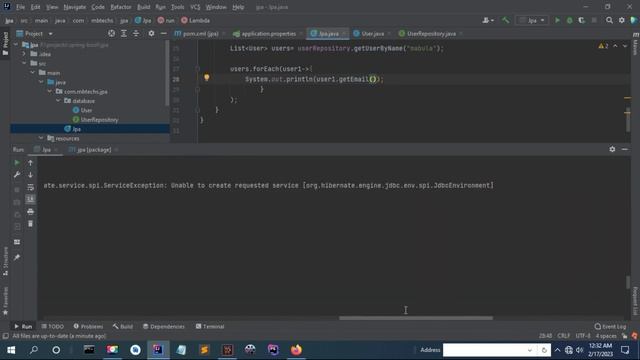This screenshot has width=640, height=360.
Task: Collapse the com.mbtechs.jpa package
Action: tap(49, 91)
